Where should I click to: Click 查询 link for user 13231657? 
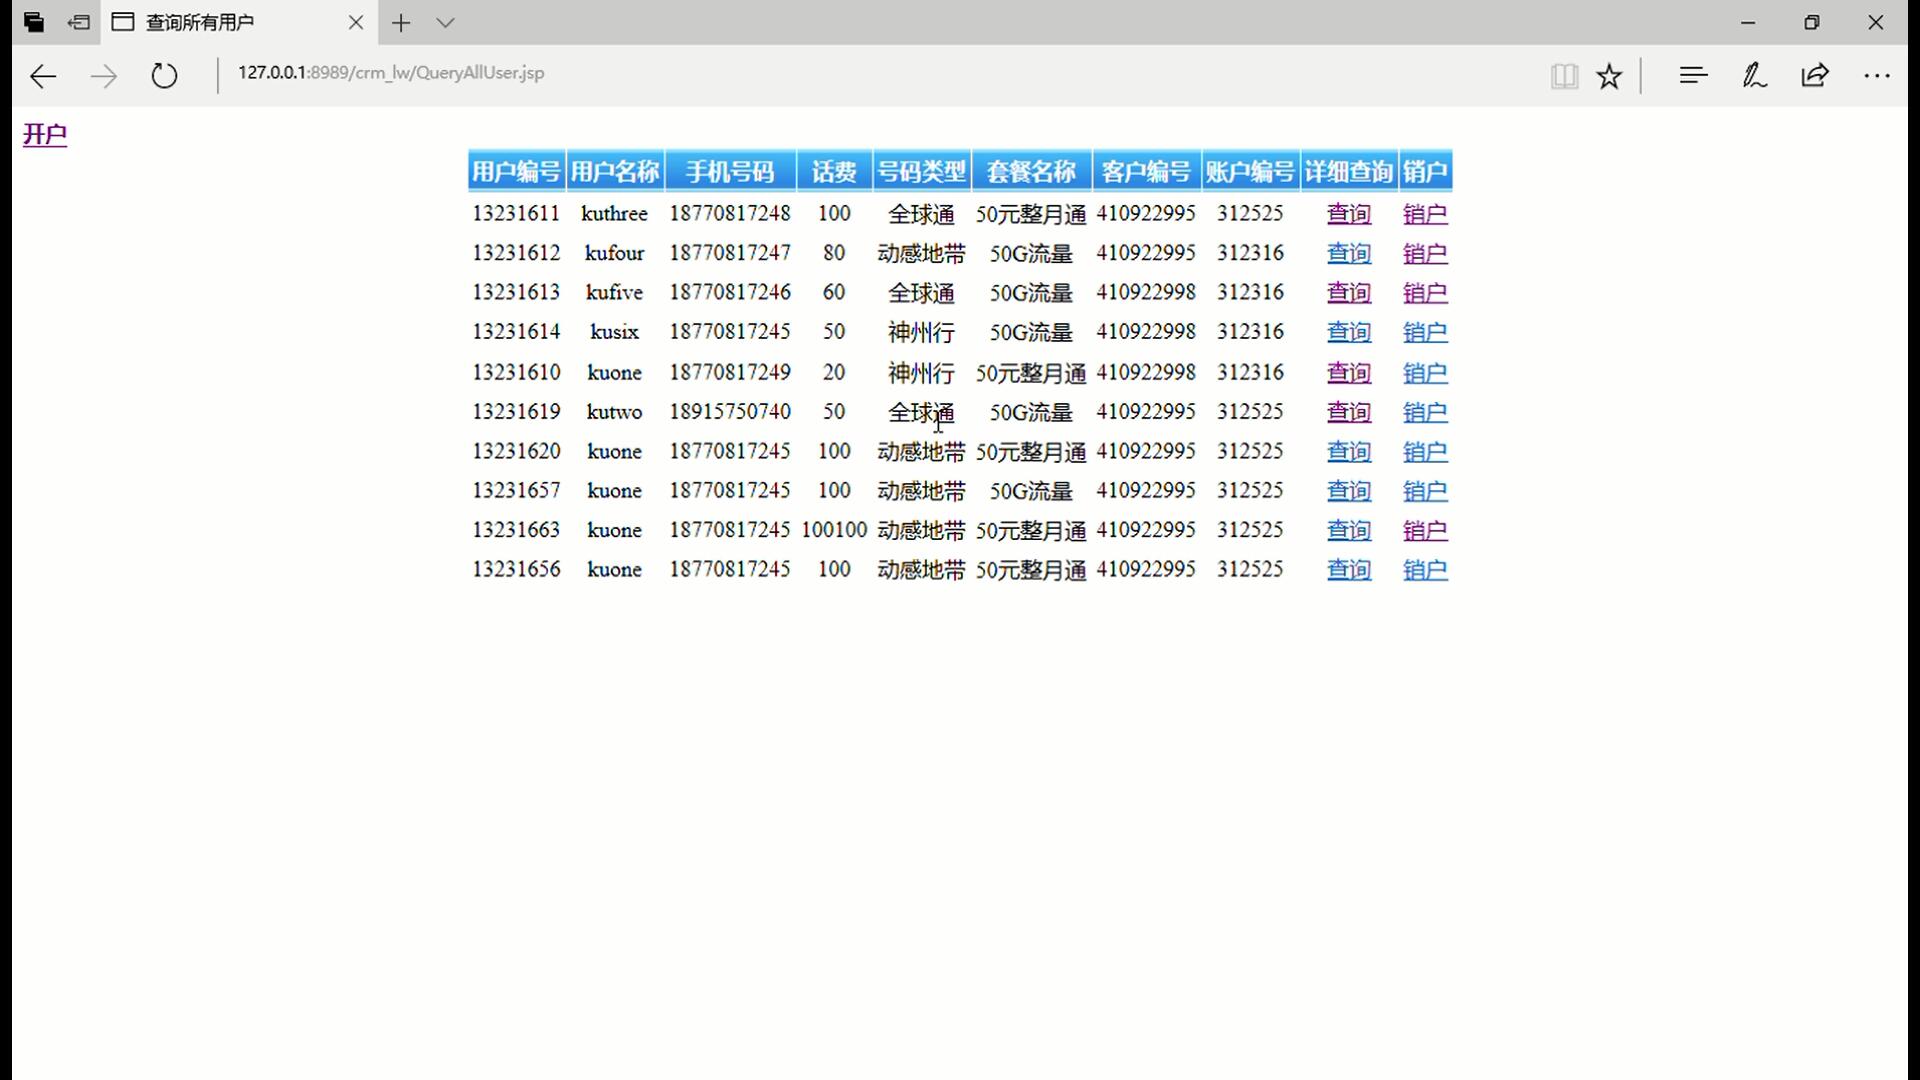click(x=1349, y=491)
